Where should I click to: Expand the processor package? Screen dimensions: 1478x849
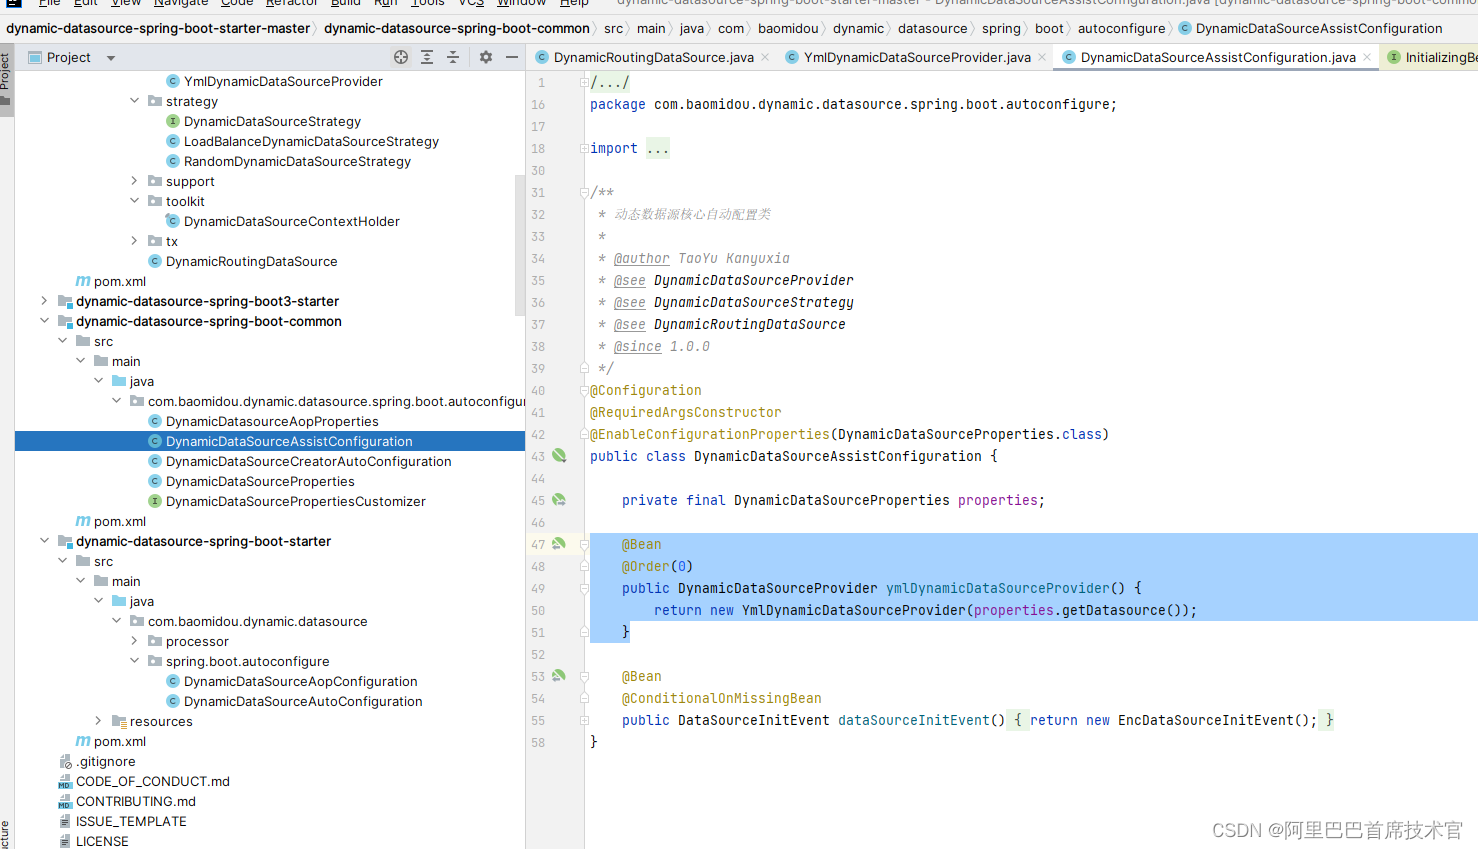pyautogui.click(x=135, y=641)
